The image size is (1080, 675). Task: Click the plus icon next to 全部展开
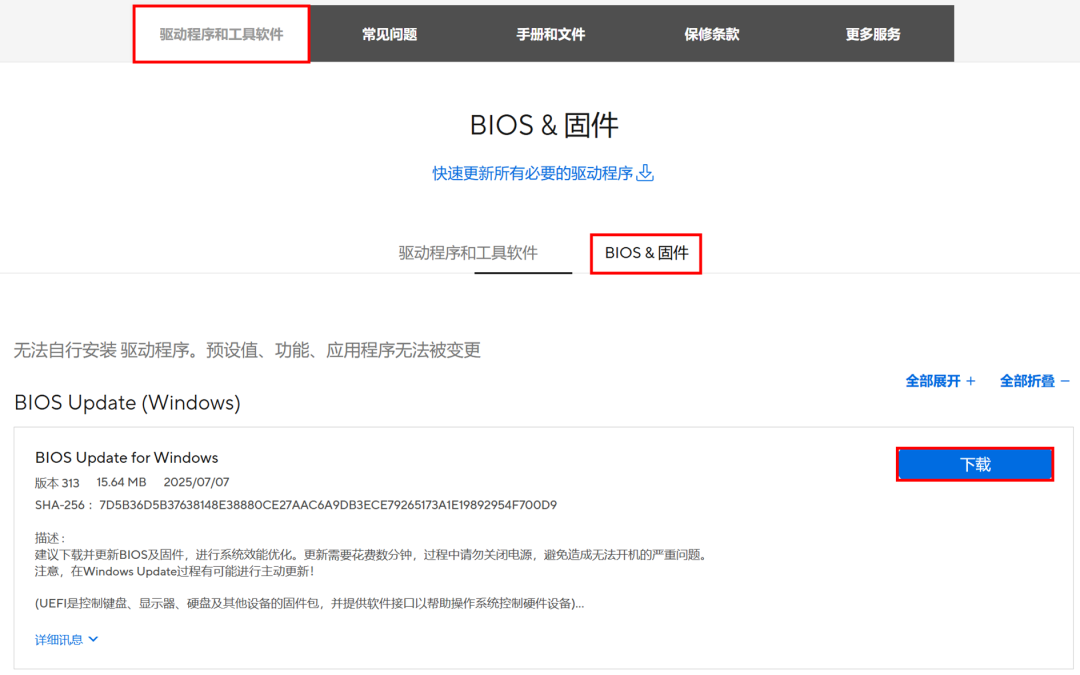click(x=970, y=381)
